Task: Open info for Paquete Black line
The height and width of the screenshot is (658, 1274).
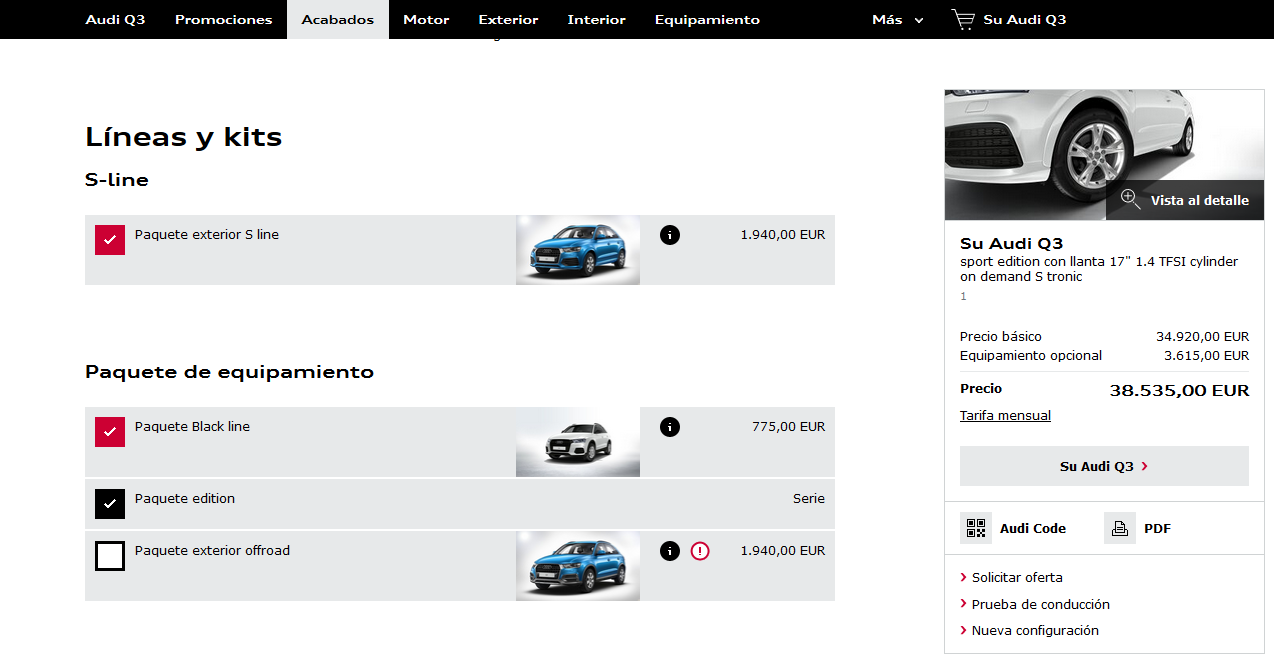Action: click(670, 427)
